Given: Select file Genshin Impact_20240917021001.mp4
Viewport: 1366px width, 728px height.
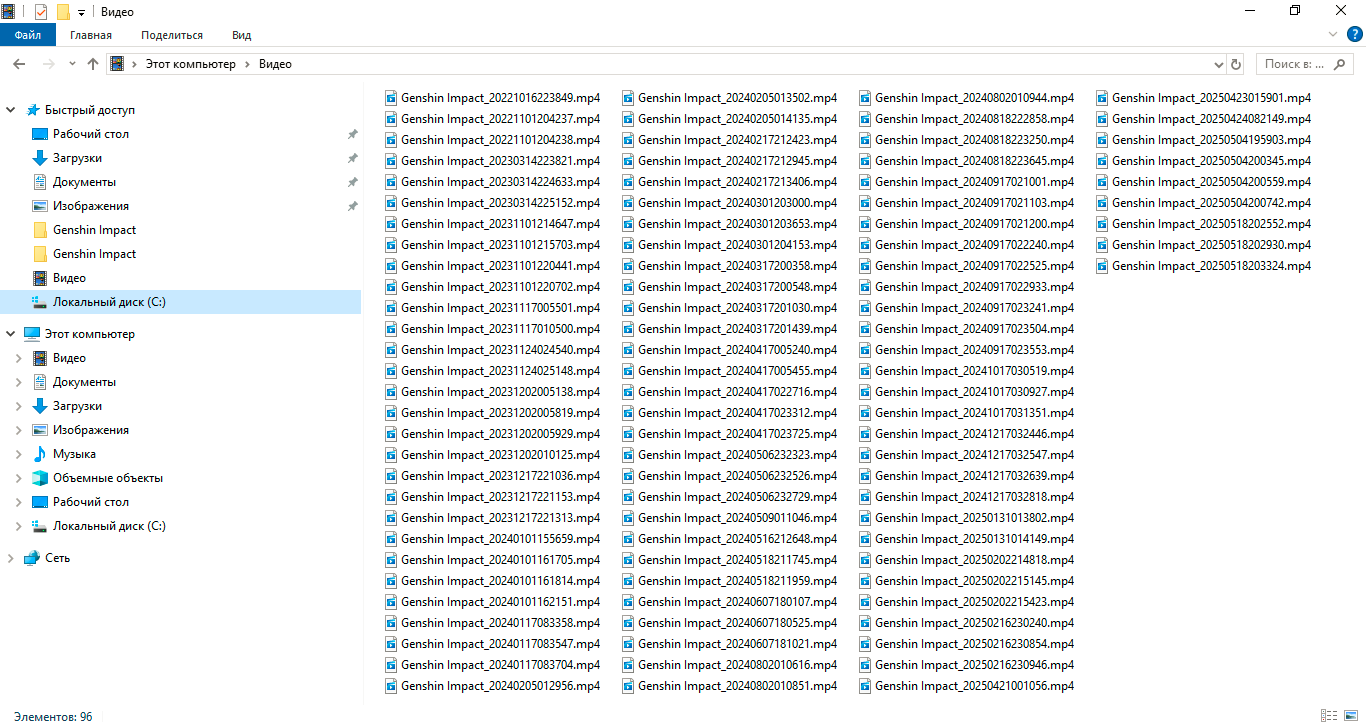Looking at the screenshot, I should [x=974, y=182].
